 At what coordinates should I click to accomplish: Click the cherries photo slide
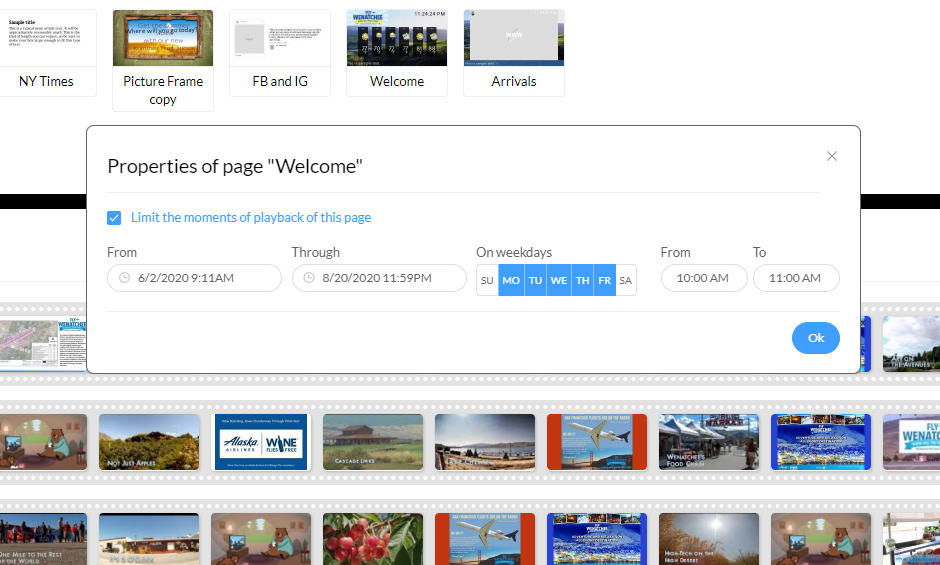373,539
